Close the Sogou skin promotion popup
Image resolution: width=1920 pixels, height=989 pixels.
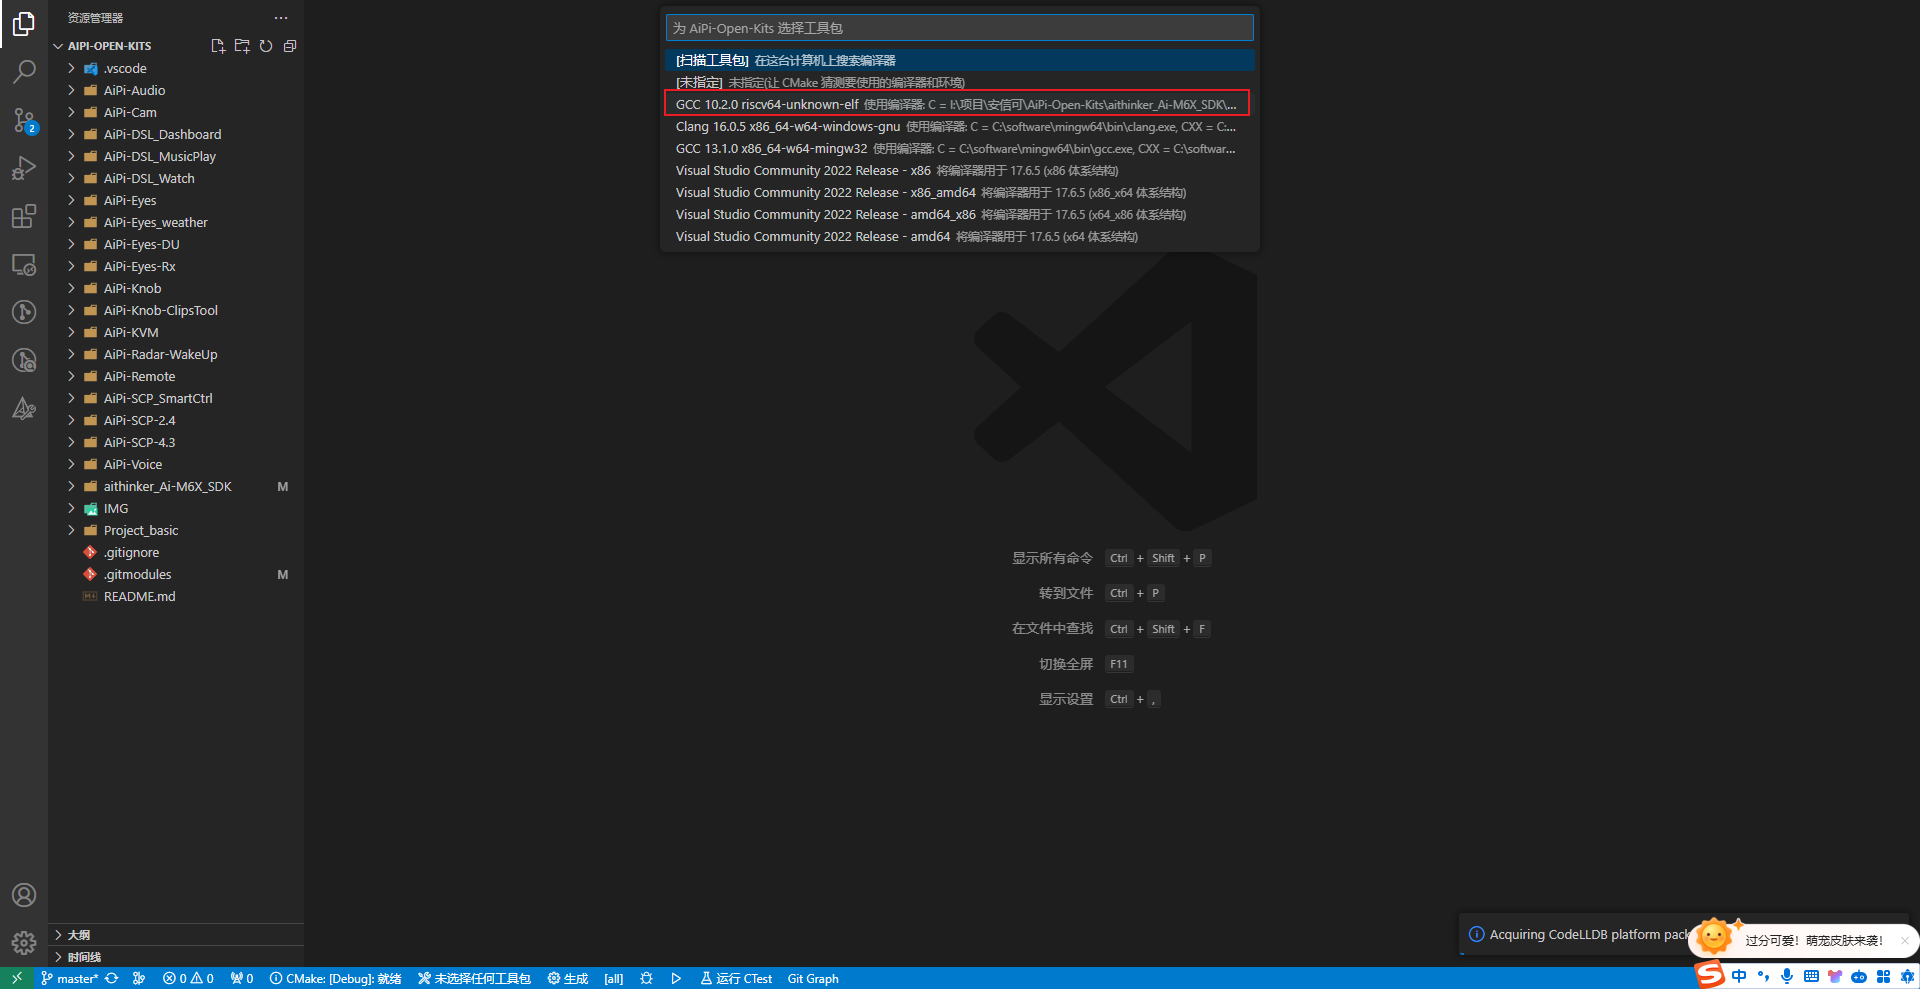point(1904,940)
